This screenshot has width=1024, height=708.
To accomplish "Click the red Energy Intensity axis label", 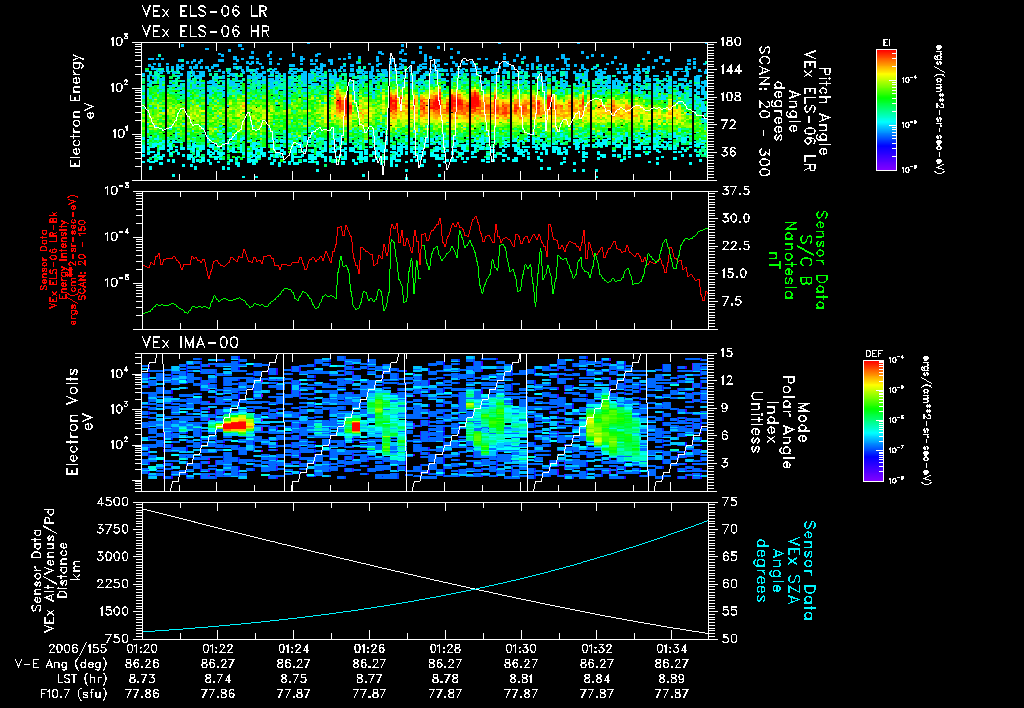I will [x=64, y=260].
